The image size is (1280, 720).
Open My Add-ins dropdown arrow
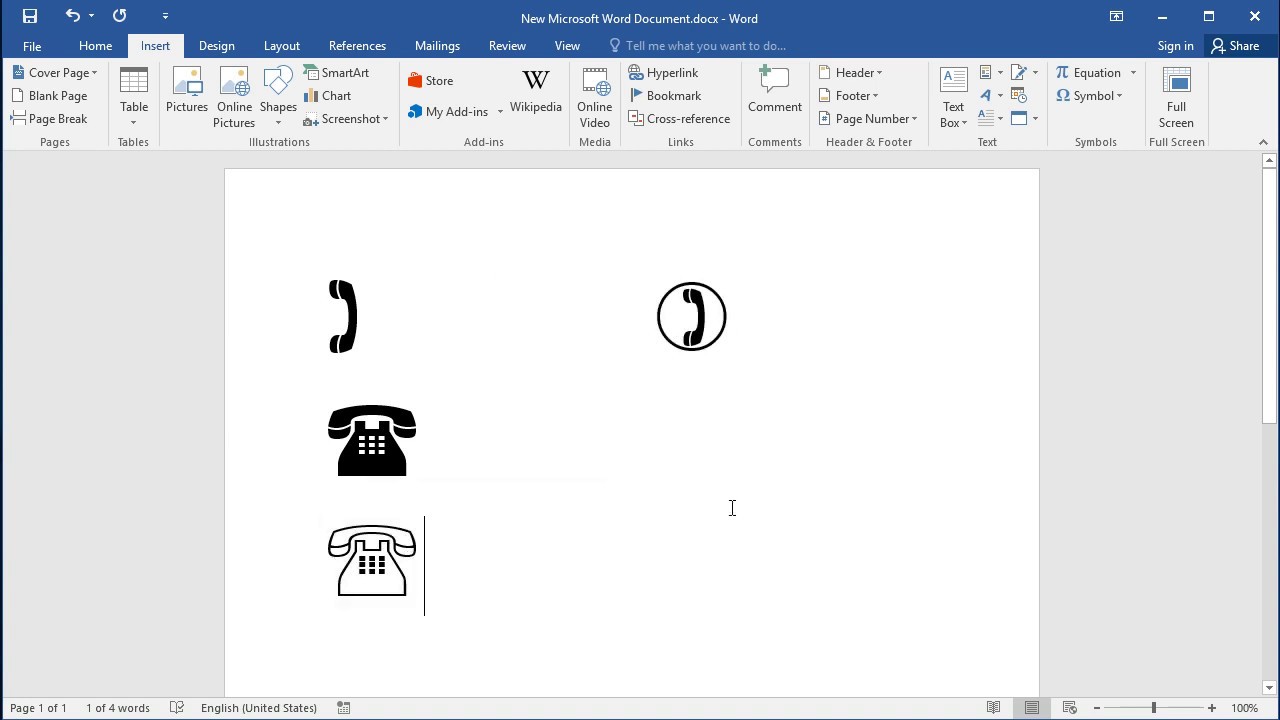500,112
